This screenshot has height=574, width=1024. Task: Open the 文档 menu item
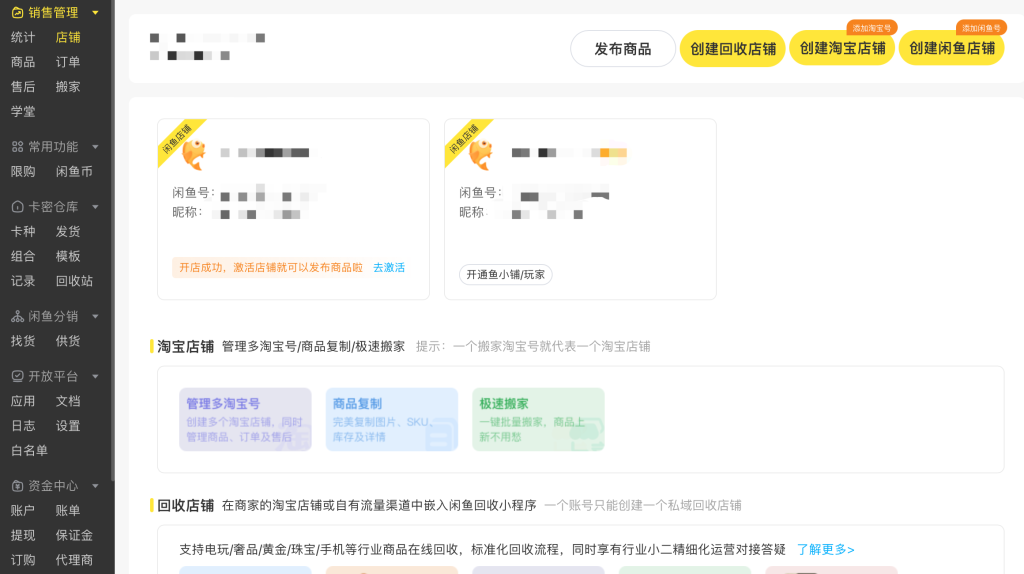pos(68,402)
